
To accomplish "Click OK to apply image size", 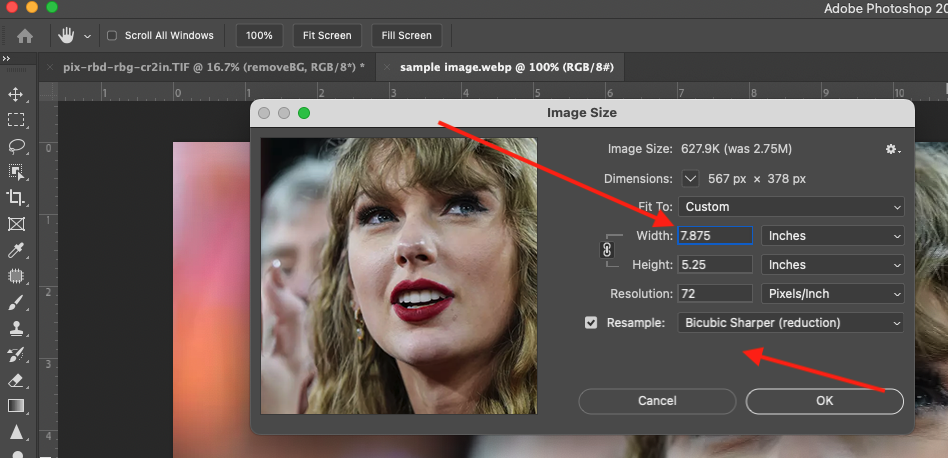I will pos(824,401).
